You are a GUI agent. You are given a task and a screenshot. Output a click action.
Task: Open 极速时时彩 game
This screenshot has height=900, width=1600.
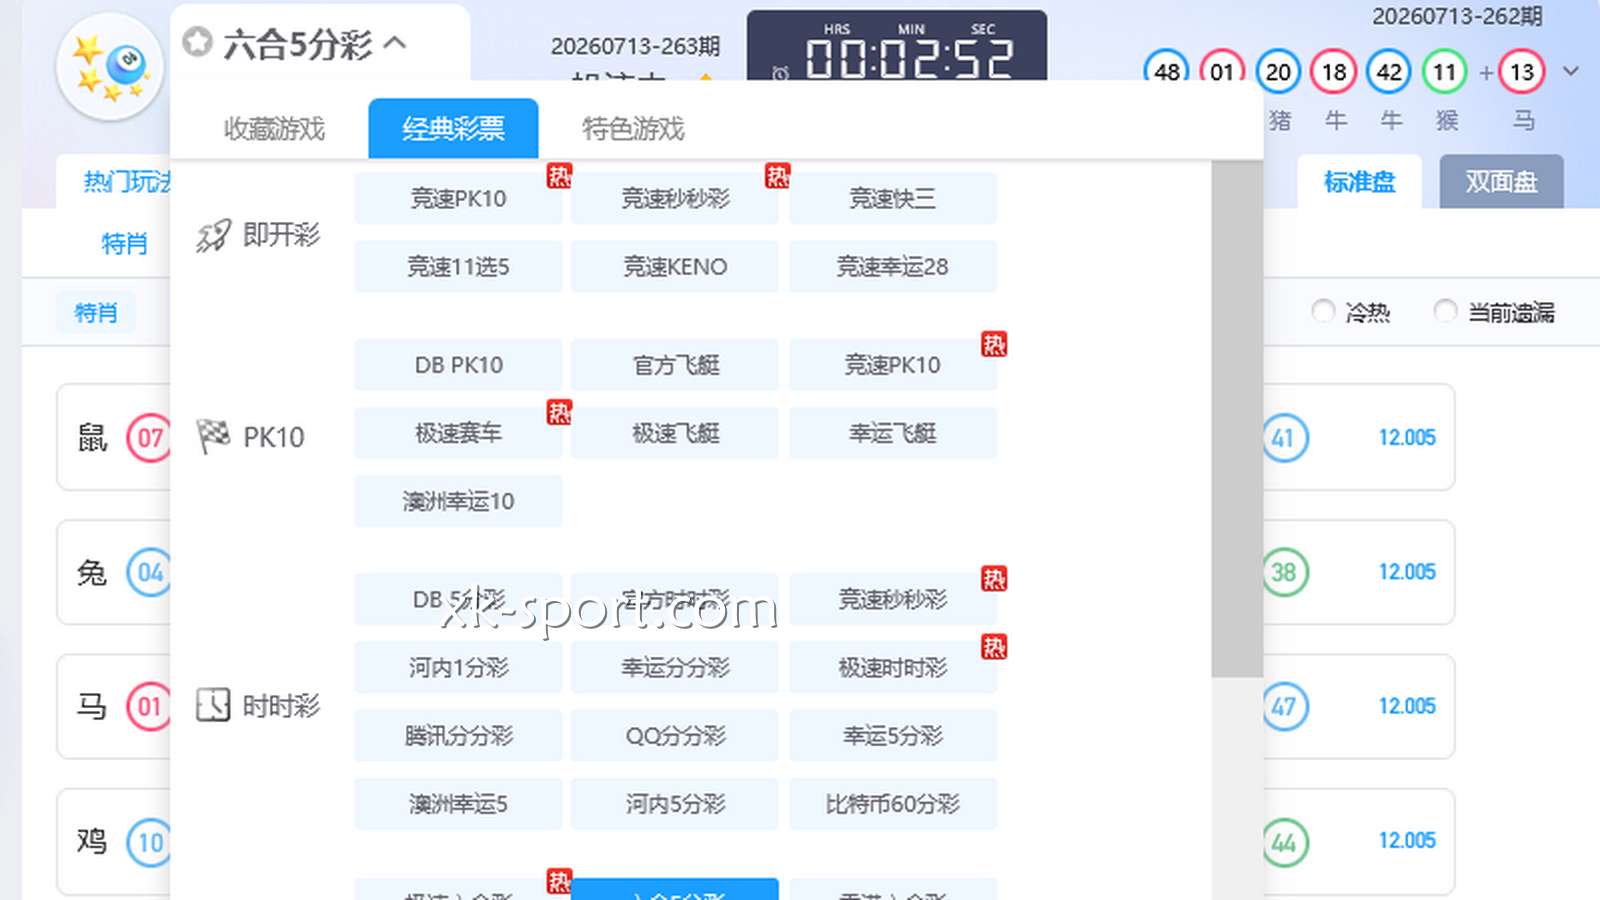pos(893,667)
